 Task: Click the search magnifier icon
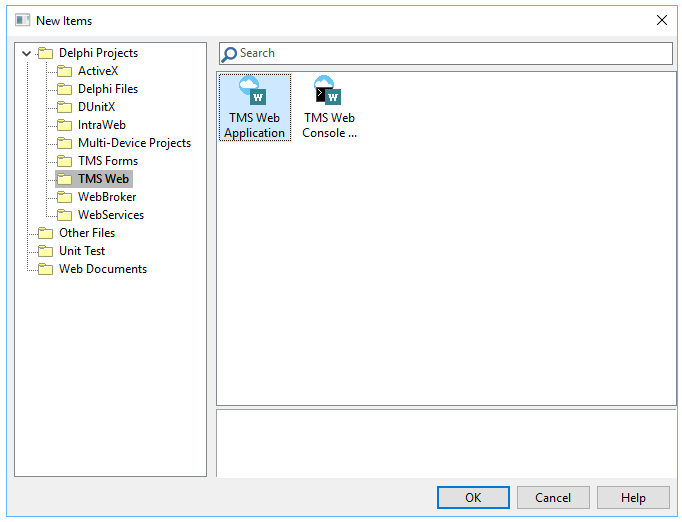(x=229, y=54)
